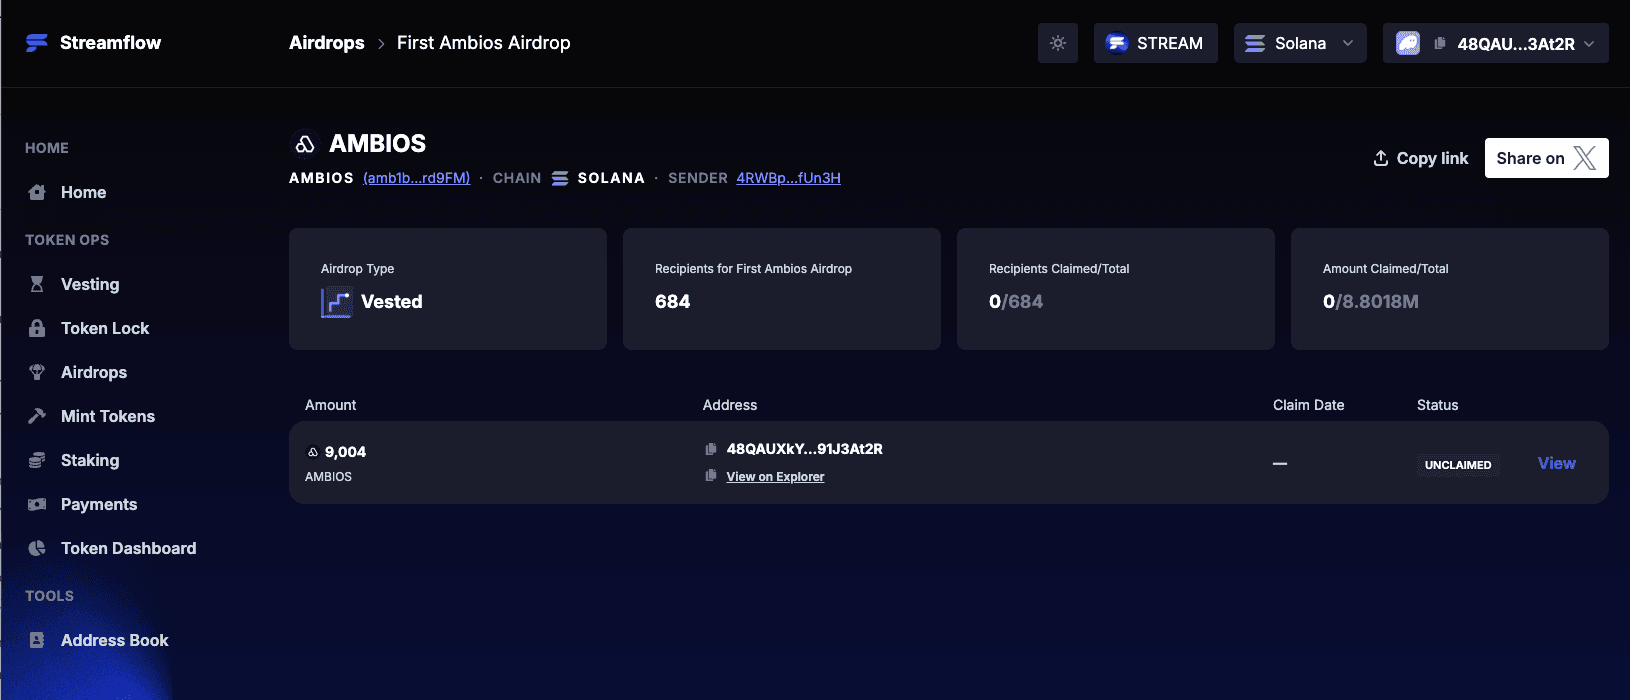View the airdrop claim row details
This screenshot has width=1630, height=700.
coord(1556,463)
